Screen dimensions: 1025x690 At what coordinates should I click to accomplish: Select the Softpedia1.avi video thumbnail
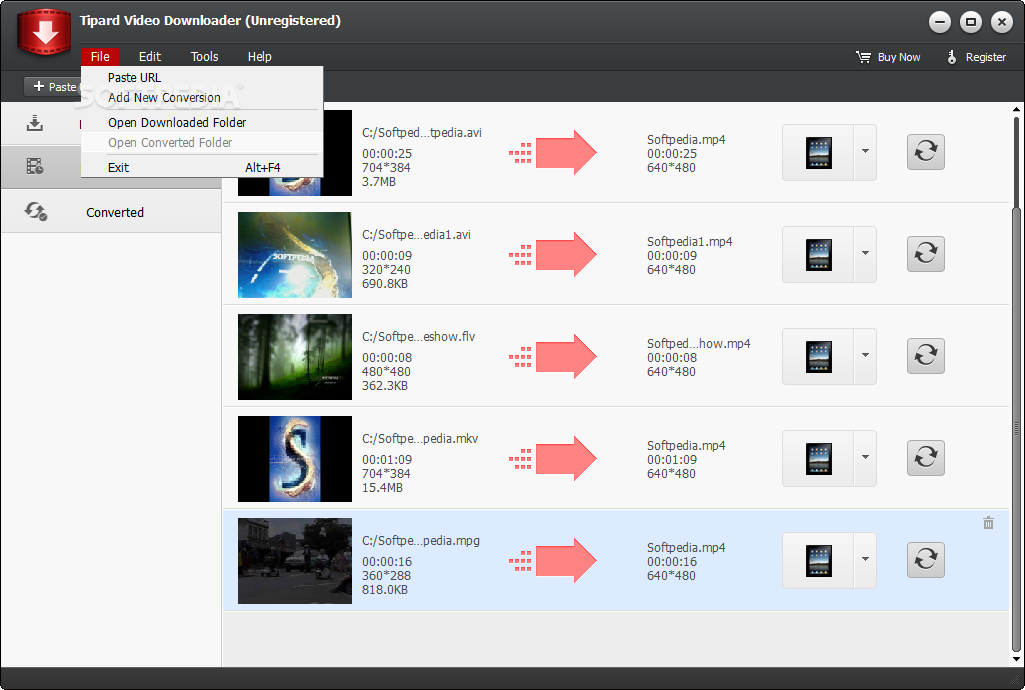pyautogui.click(x=295, y=255)
